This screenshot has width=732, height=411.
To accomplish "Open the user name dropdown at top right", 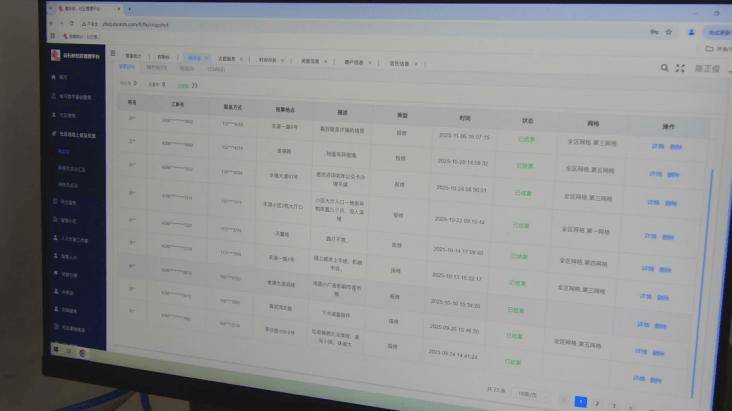I will (706, 68).
